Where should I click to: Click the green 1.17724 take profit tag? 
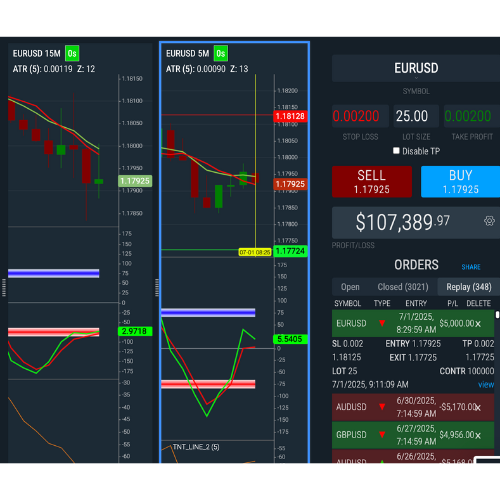coord(290,251)
